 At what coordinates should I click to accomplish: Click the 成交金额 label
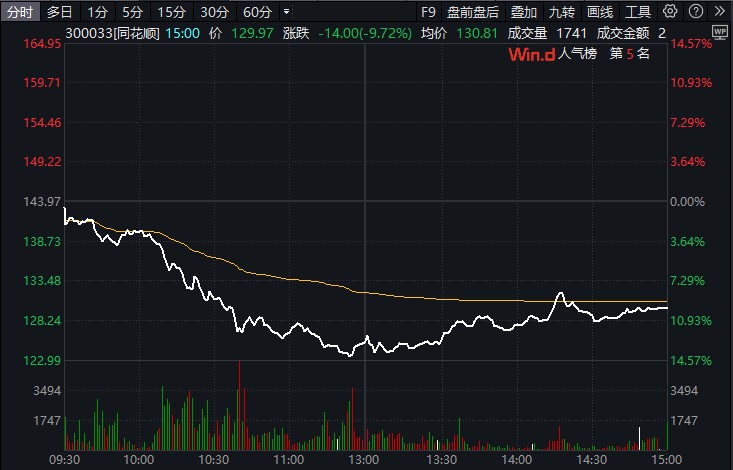623,33
